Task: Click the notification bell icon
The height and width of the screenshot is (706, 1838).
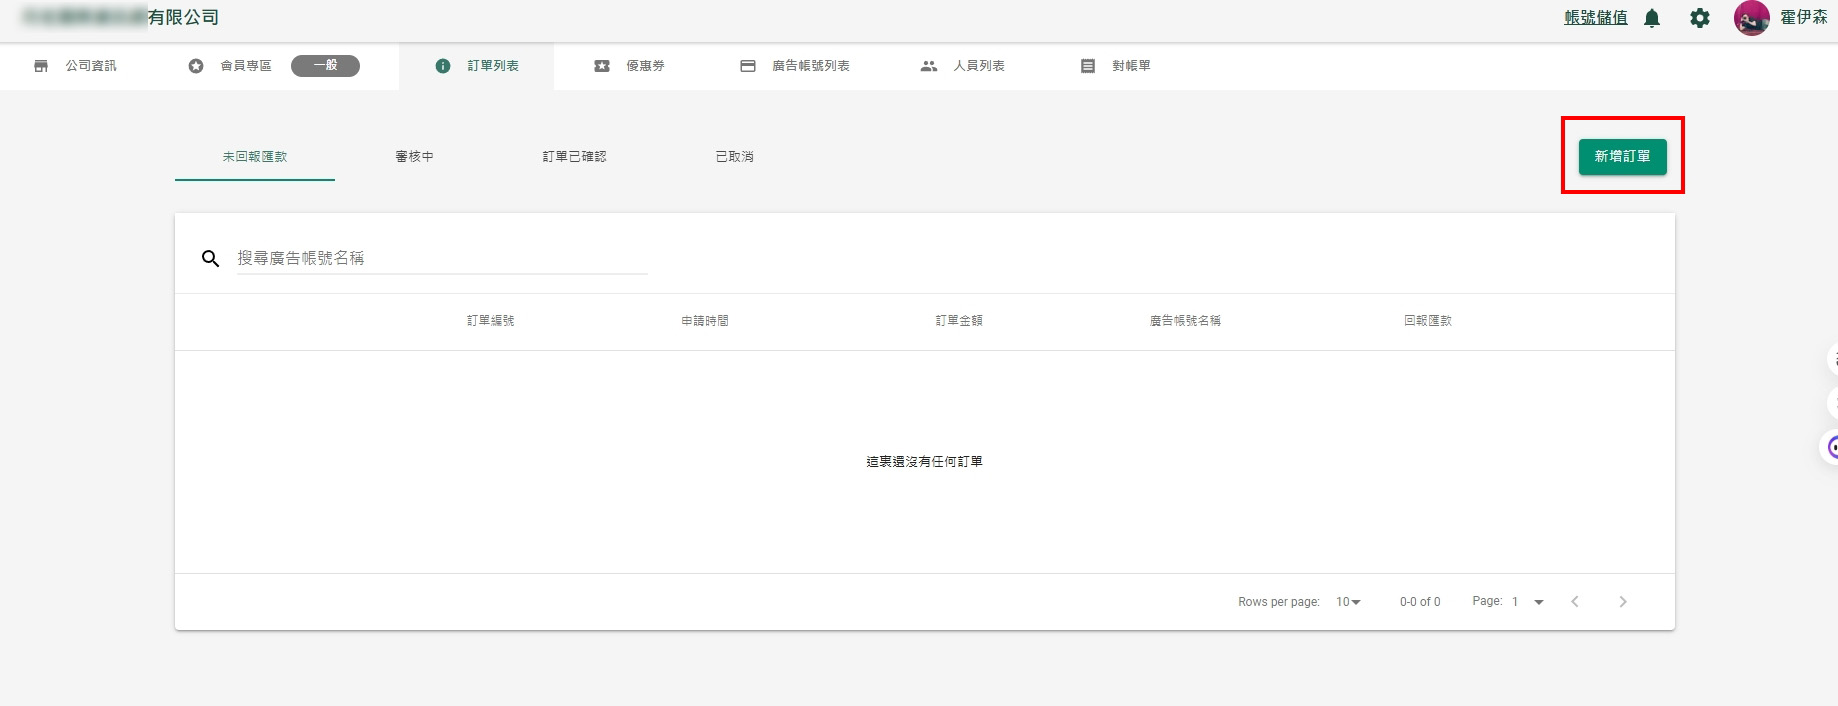Action: click(x=1652, y=18)
